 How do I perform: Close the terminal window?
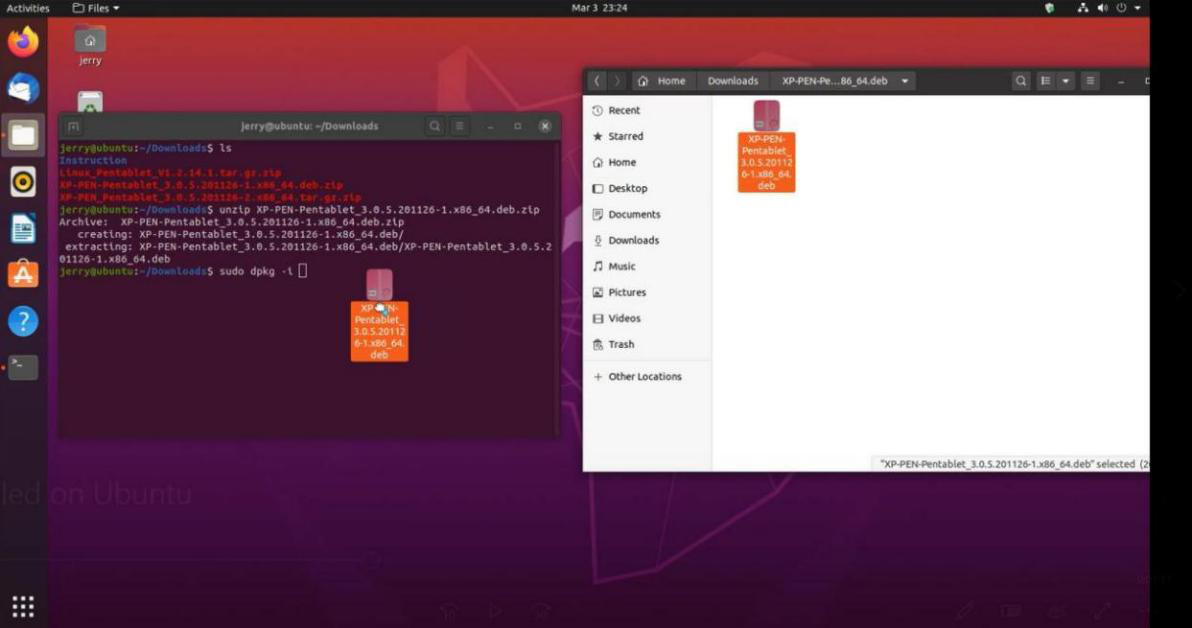pos(545,126)
